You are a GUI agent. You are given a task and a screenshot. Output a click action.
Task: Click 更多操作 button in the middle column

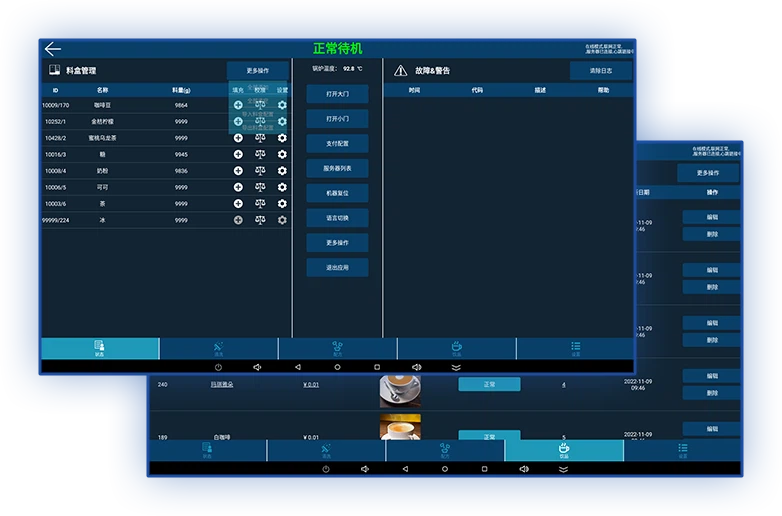[x=338, y=243]
